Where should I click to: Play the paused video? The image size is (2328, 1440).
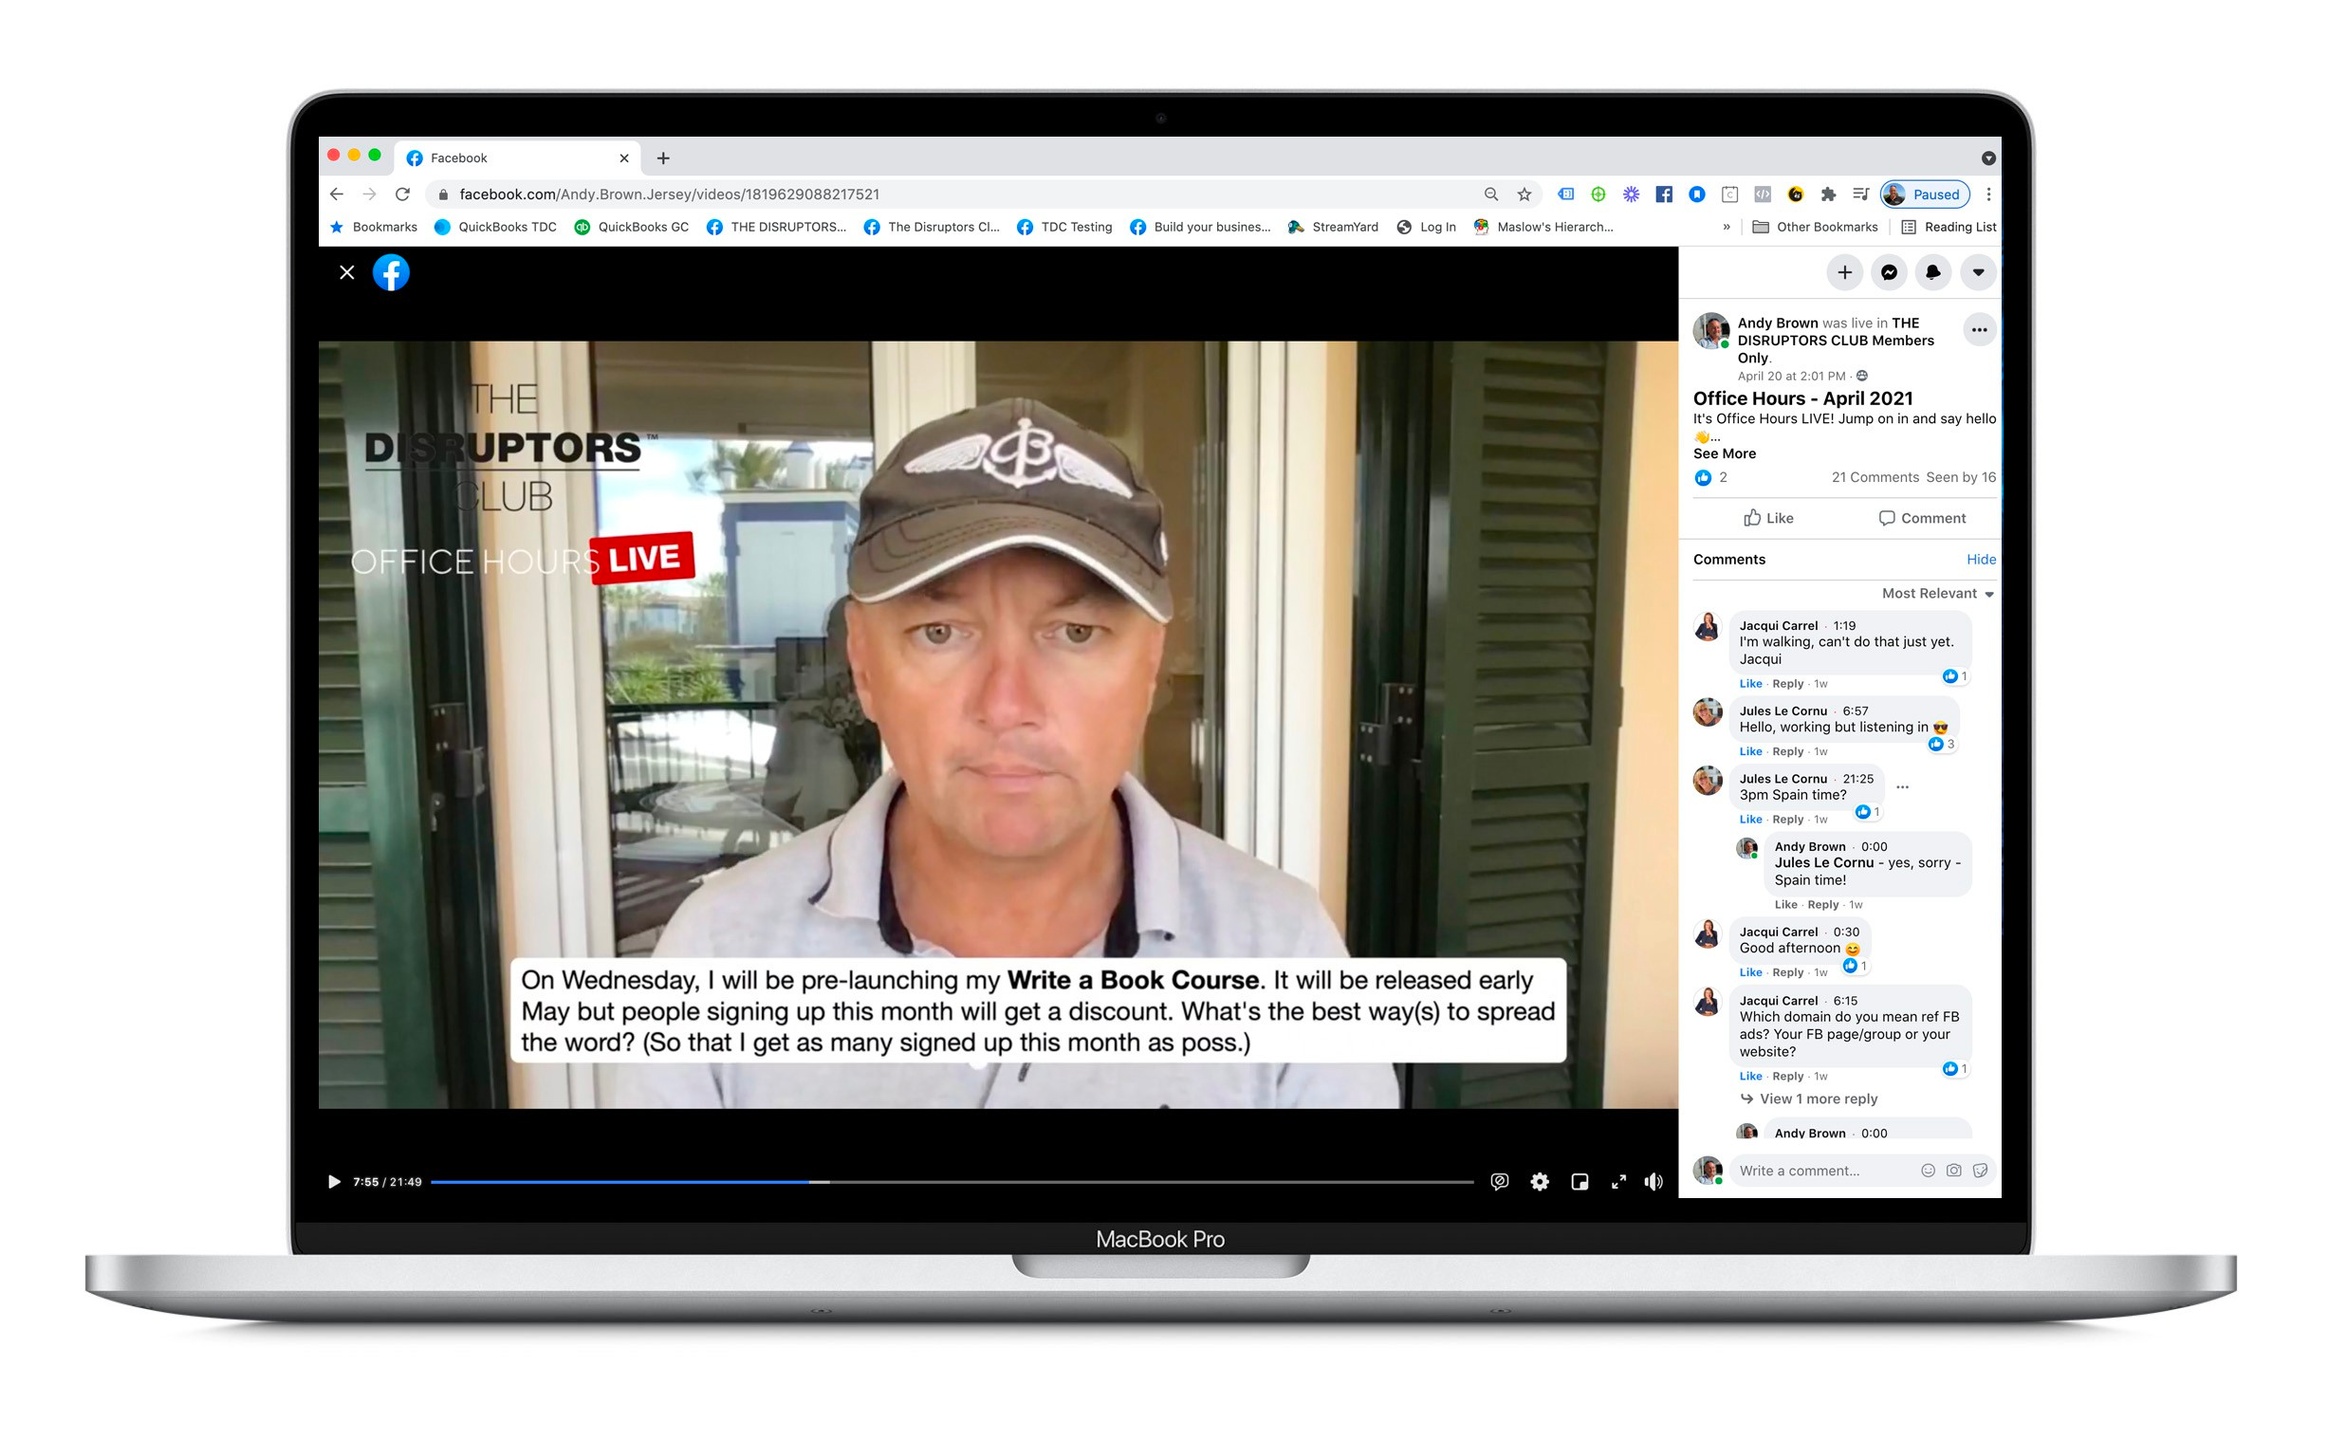click(334, 1181)
